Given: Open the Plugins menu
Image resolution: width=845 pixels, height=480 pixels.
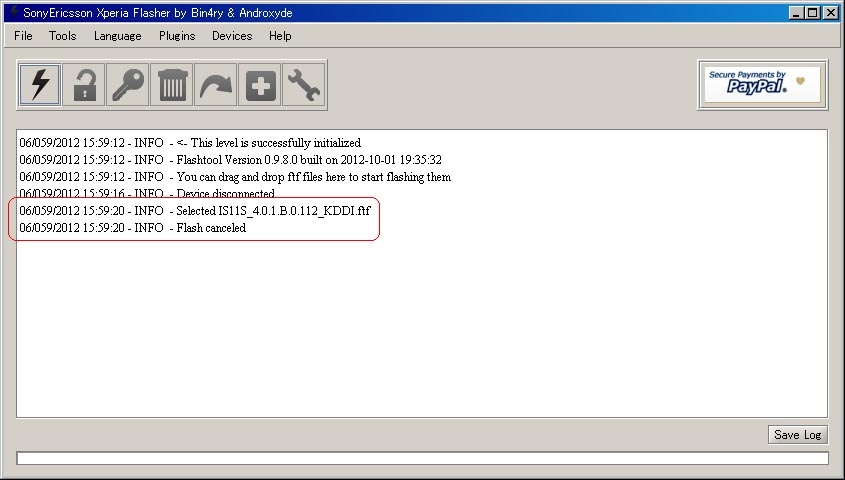Looking at the screenshot, I should 177,36.
